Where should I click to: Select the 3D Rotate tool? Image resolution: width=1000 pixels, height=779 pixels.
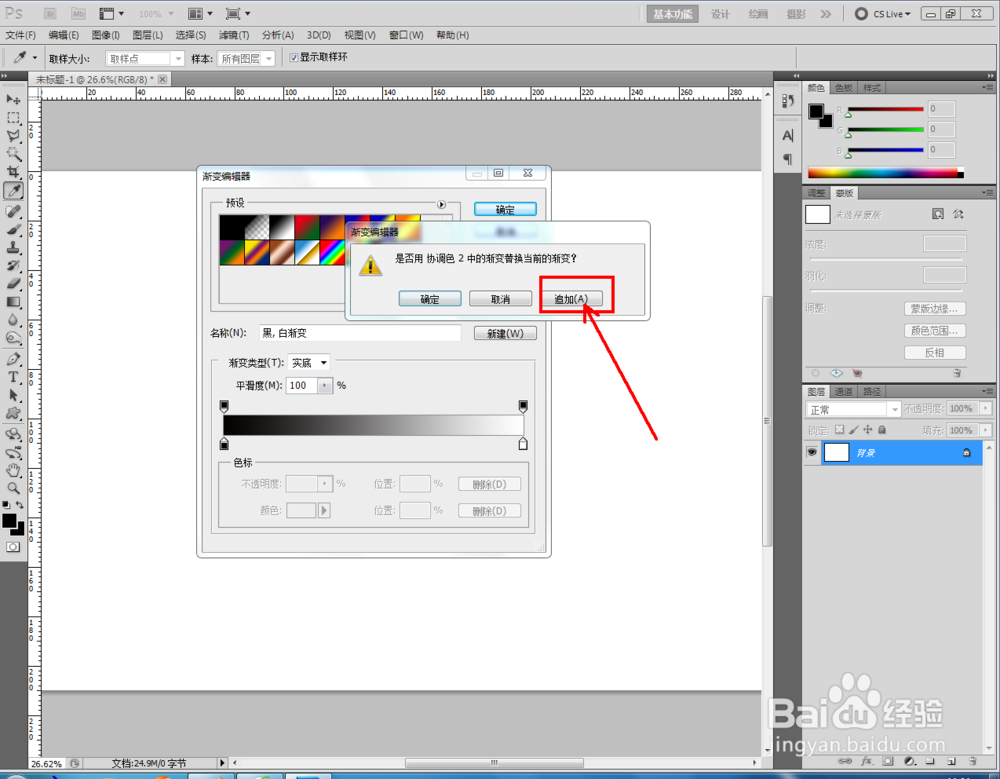point(13,434)
